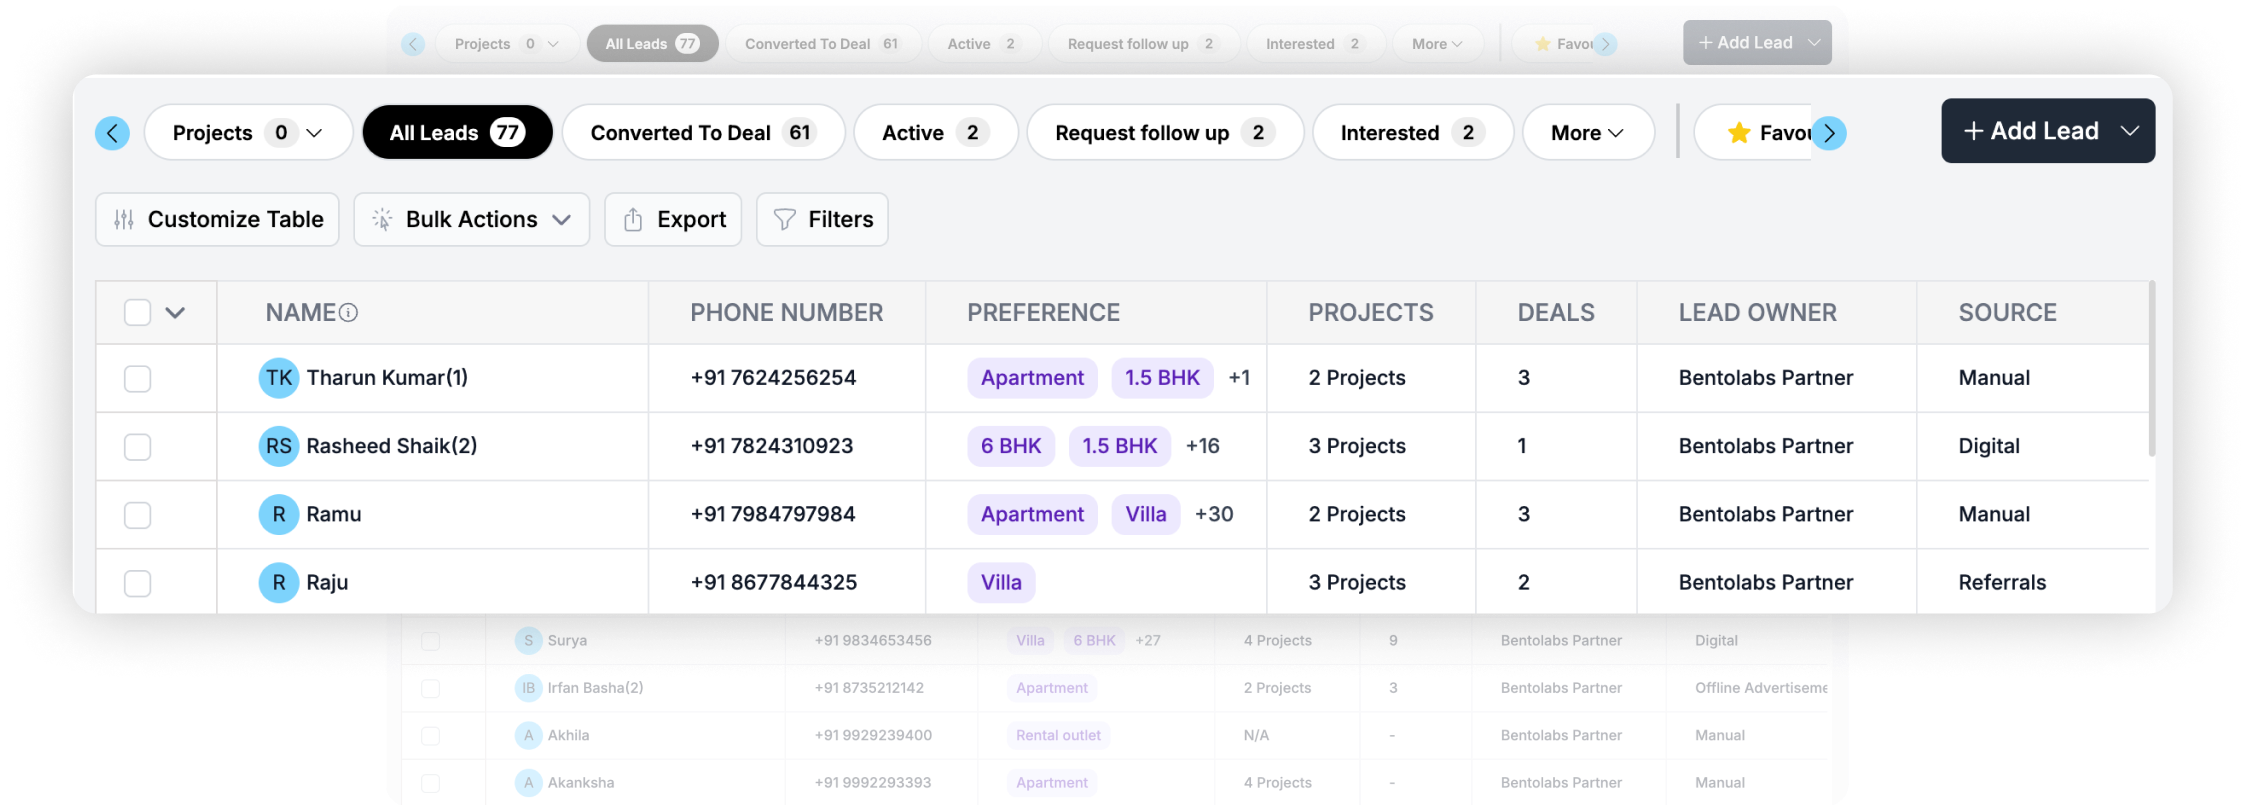Screen dimensions: 2245x805
Task: Click the A avatar of Akhila in background
Action: (528, 735)
